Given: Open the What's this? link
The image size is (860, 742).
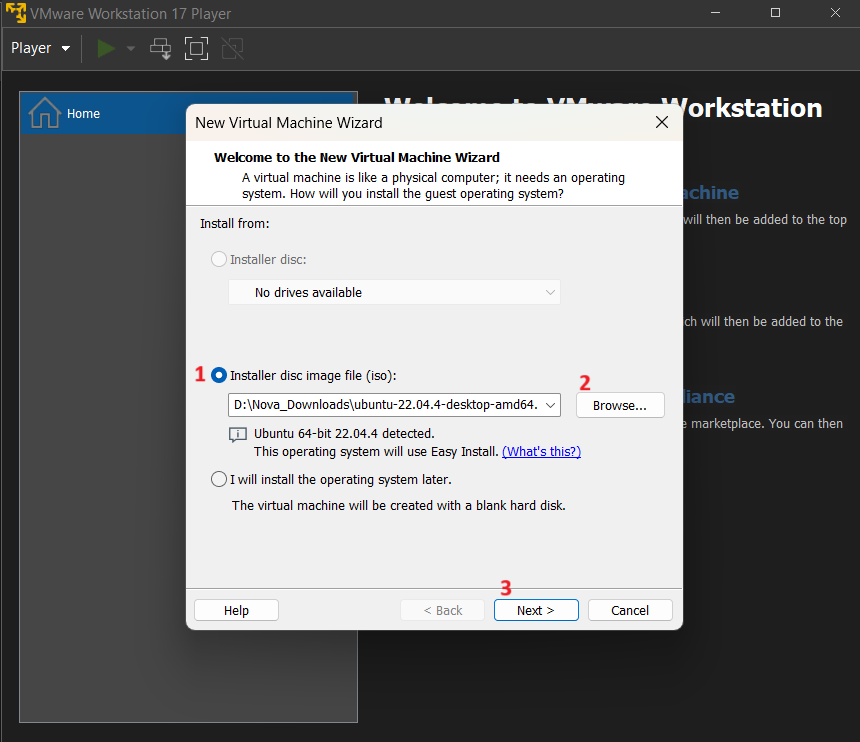Looking at the screenshot, I should pyautogui.click(x=541, y=451).
